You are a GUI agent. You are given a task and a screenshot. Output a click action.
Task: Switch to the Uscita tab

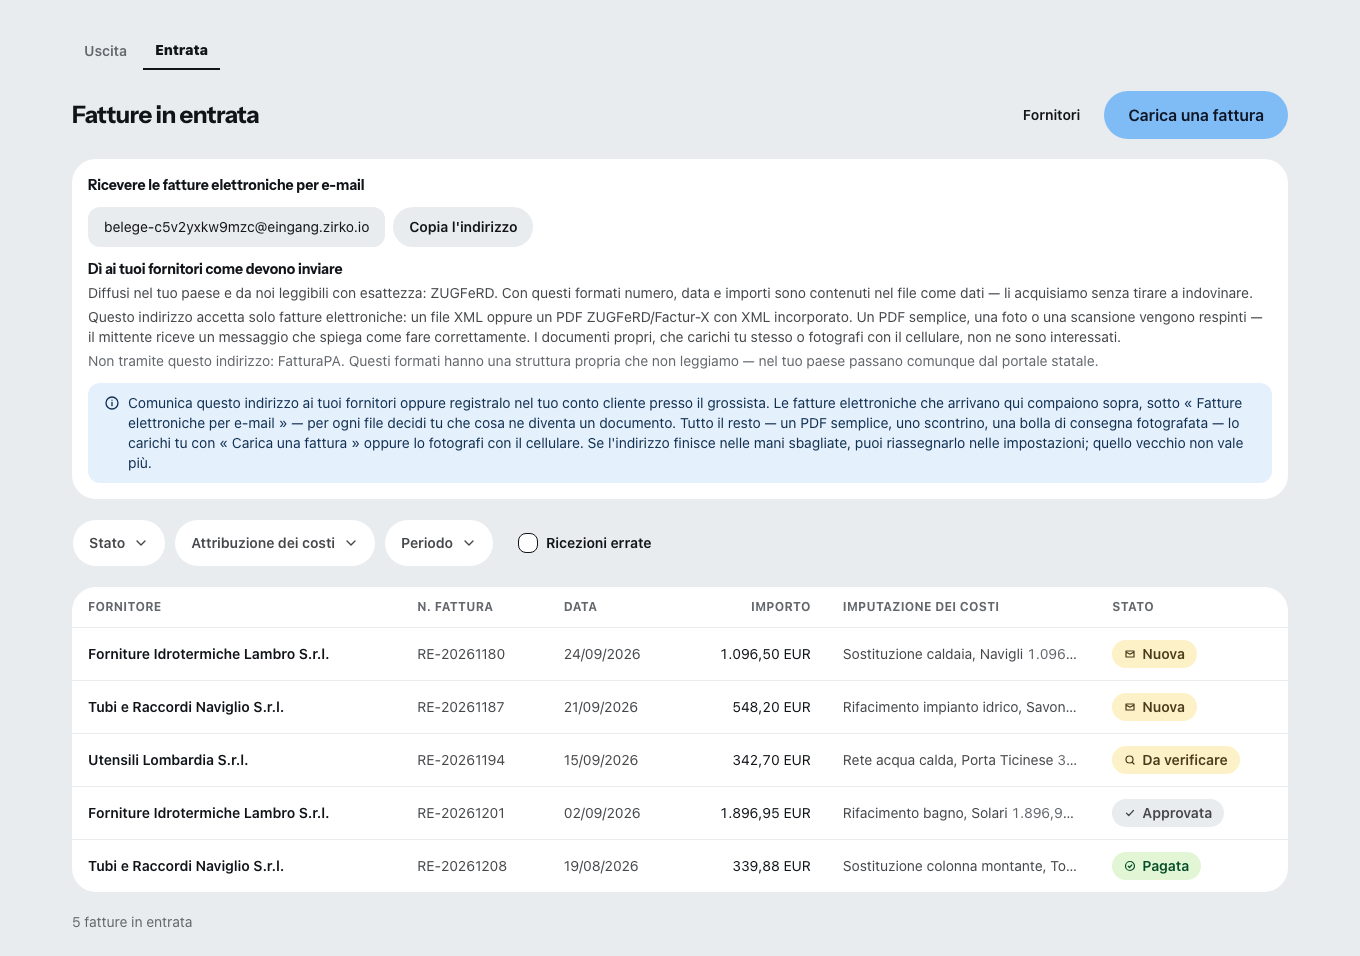pyautogui.click(x=105, y=51)
